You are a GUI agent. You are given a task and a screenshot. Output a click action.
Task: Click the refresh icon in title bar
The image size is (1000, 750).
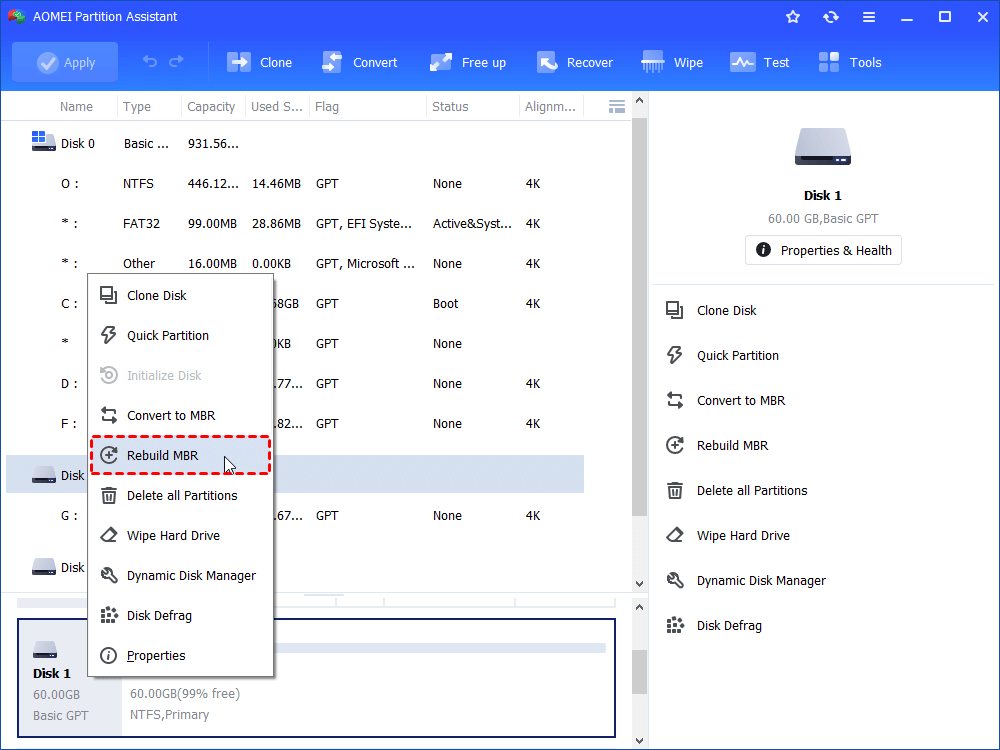830,17
